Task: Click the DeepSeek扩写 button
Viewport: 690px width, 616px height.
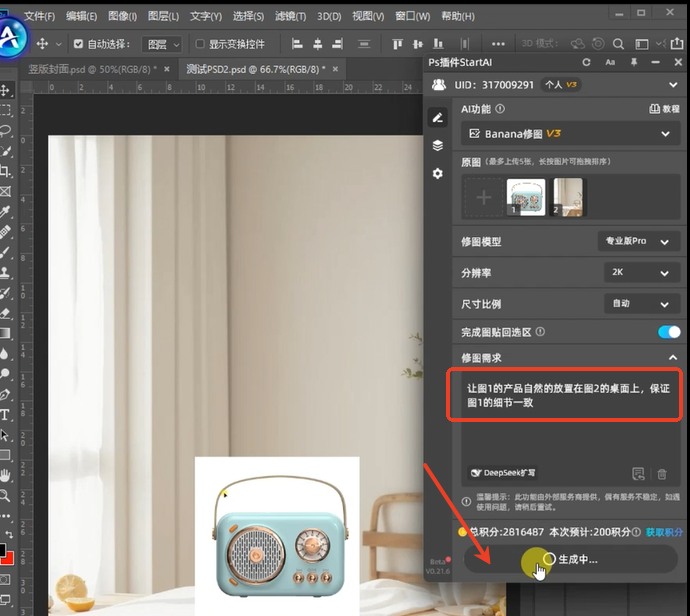Action: (x=503, y=473)
